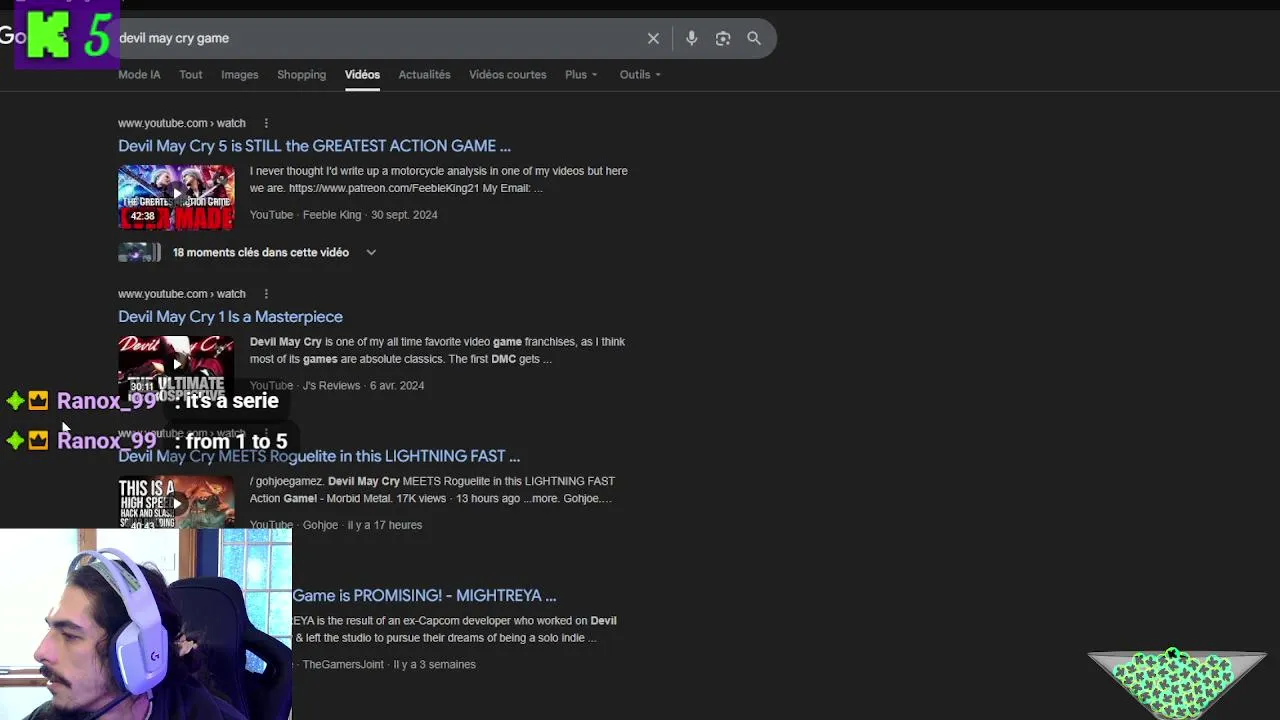Switch to the Tout tab

[191, 75]
